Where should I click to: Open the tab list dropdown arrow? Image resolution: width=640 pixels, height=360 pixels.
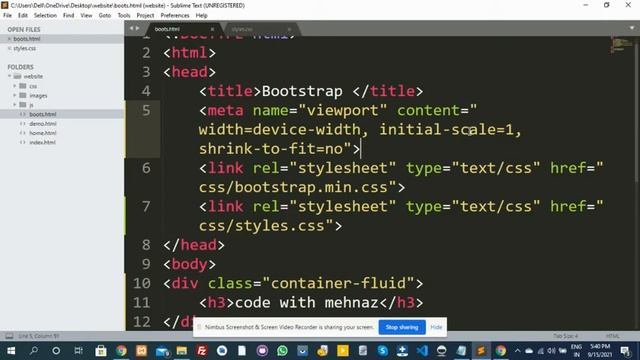[x=632, y=28]
